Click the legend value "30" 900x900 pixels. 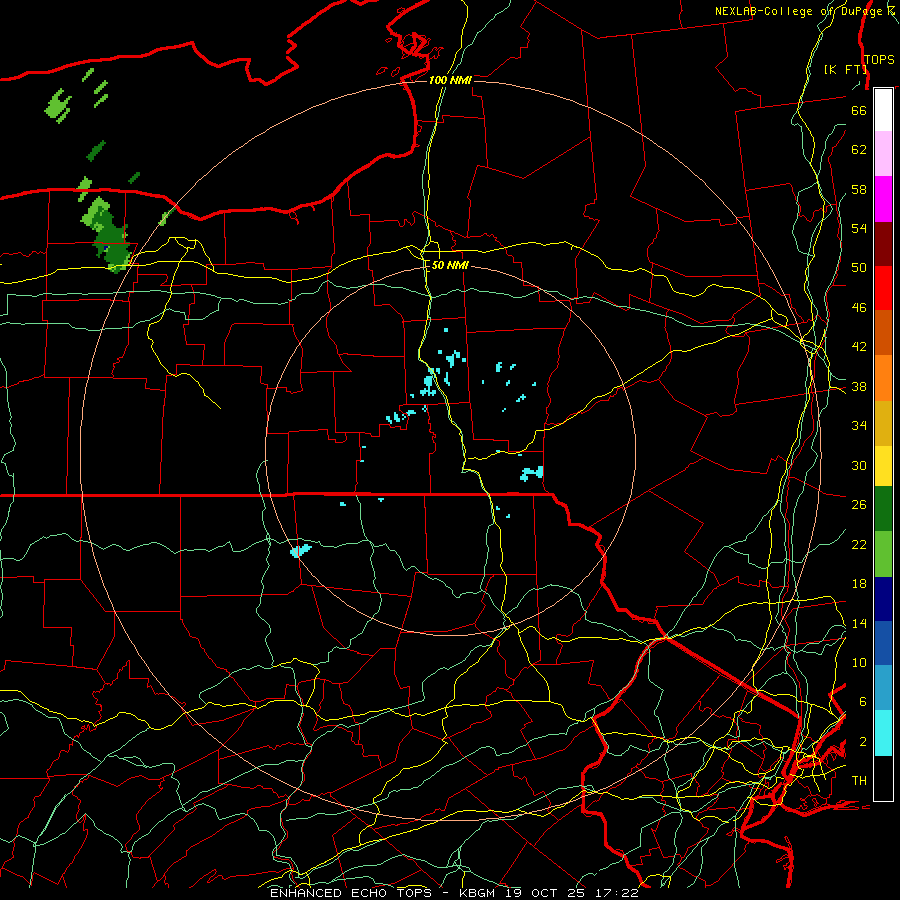(859, 465)
